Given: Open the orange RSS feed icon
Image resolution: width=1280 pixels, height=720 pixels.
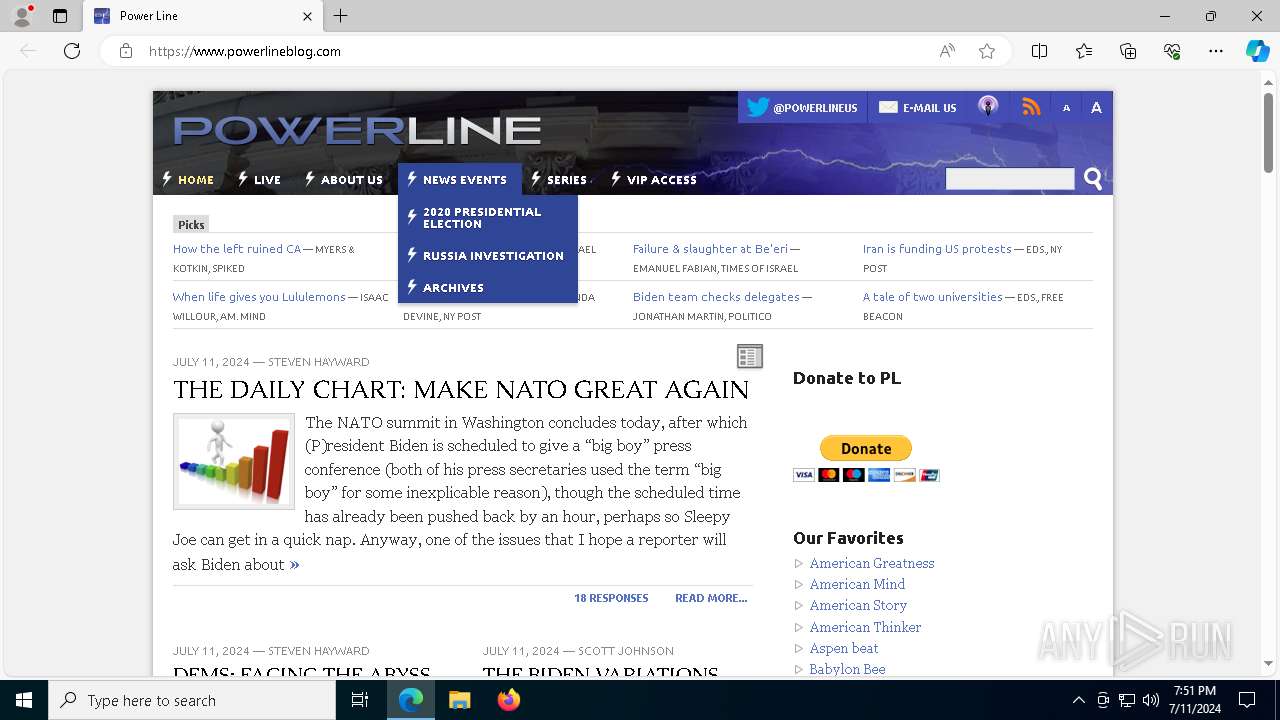Looking at the screenshot, I should (1031, 107).
